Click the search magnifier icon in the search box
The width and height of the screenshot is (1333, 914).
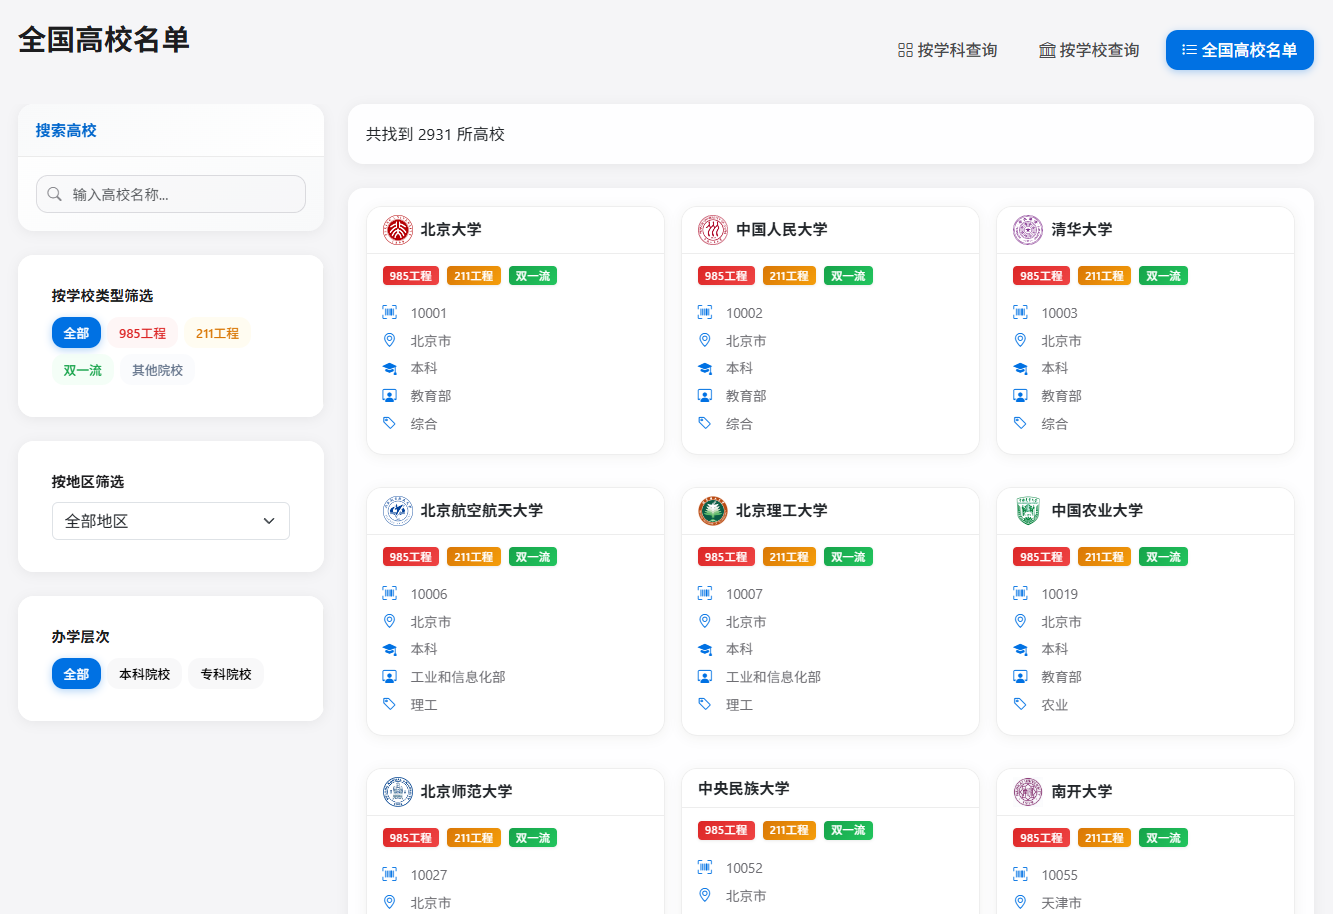pyautogui.click(x=55, y=194)
